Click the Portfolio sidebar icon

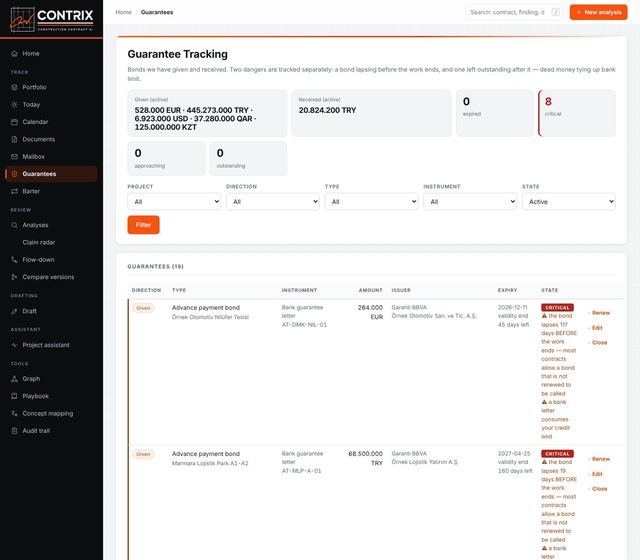(x=14, y=87)
